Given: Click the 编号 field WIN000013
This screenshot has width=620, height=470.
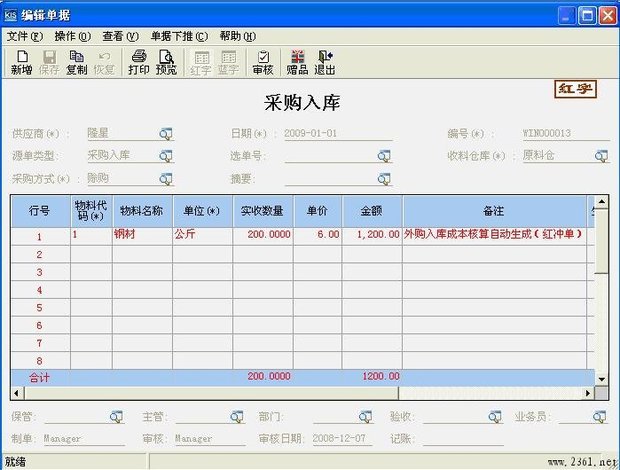Looking at the screenshot, I should coord(565,134).
